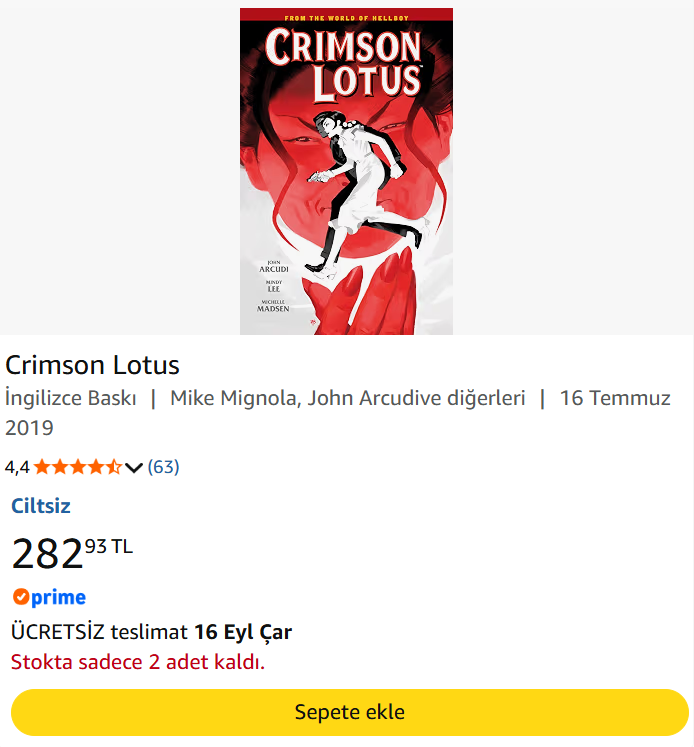Click the blue prime logo text

58,597
